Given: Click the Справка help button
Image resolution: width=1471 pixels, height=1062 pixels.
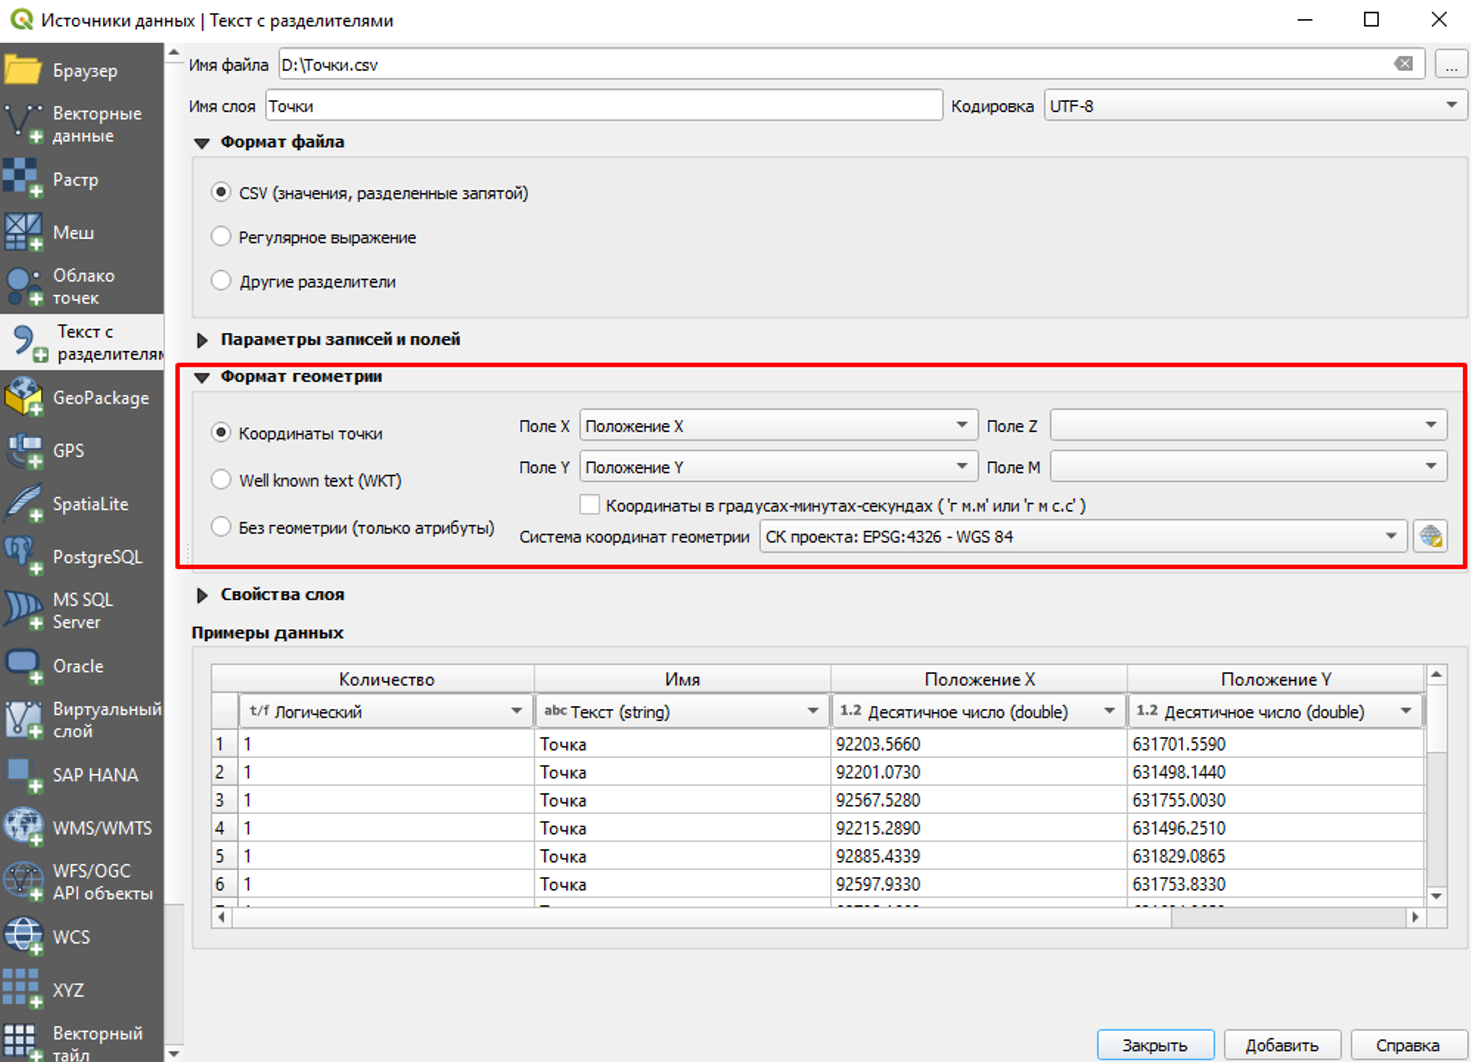Looking at the screenshot, I should coord(1407,1045).
